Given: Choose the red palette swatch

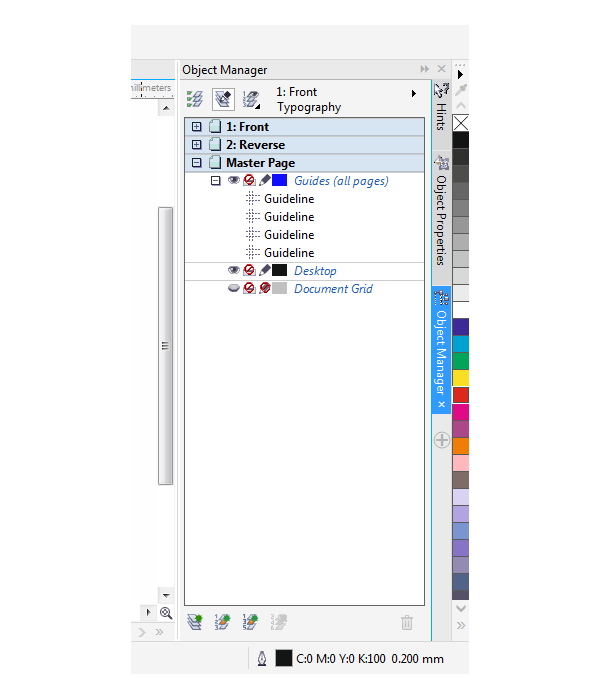Looking at the screenshot, I should coord(461,395).
